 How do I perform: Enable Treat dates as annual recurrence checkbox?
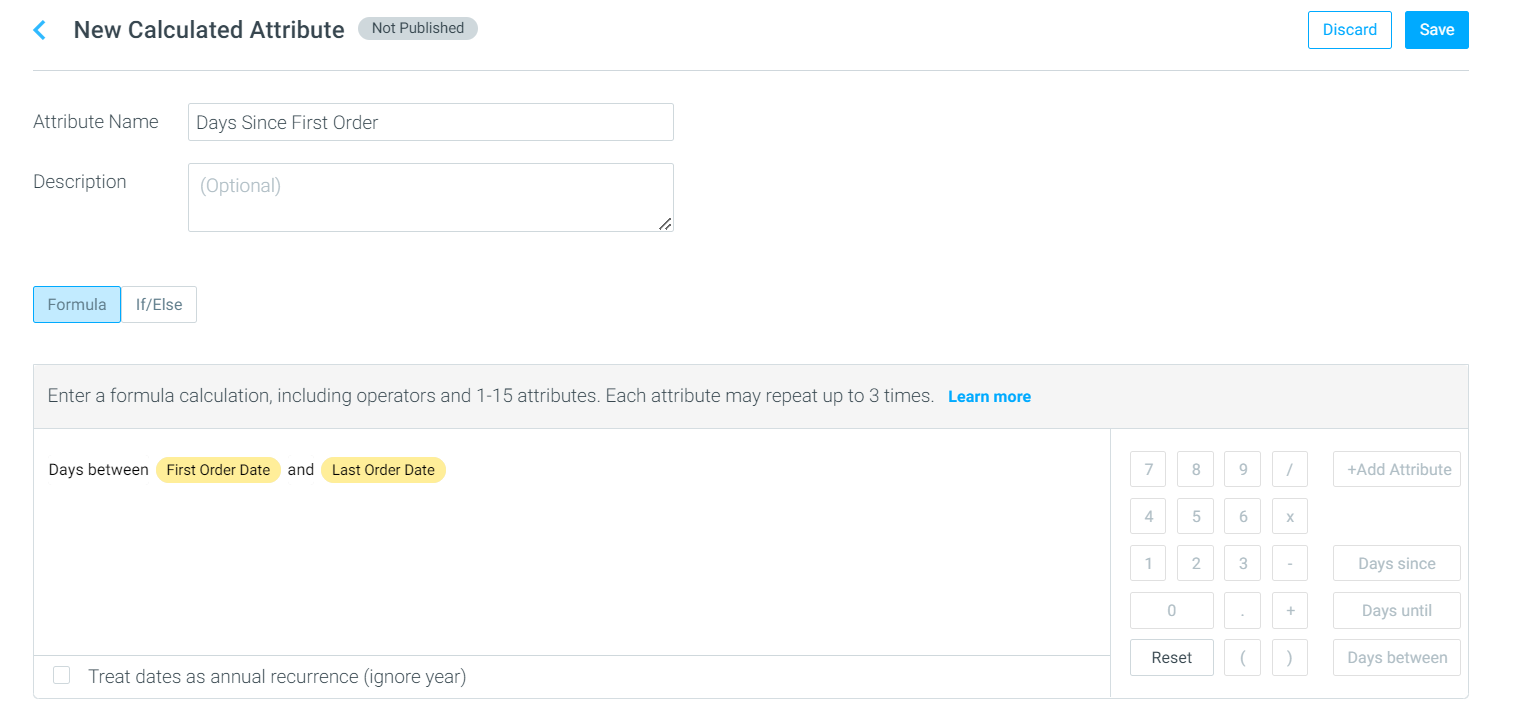[x=62, y=675]
